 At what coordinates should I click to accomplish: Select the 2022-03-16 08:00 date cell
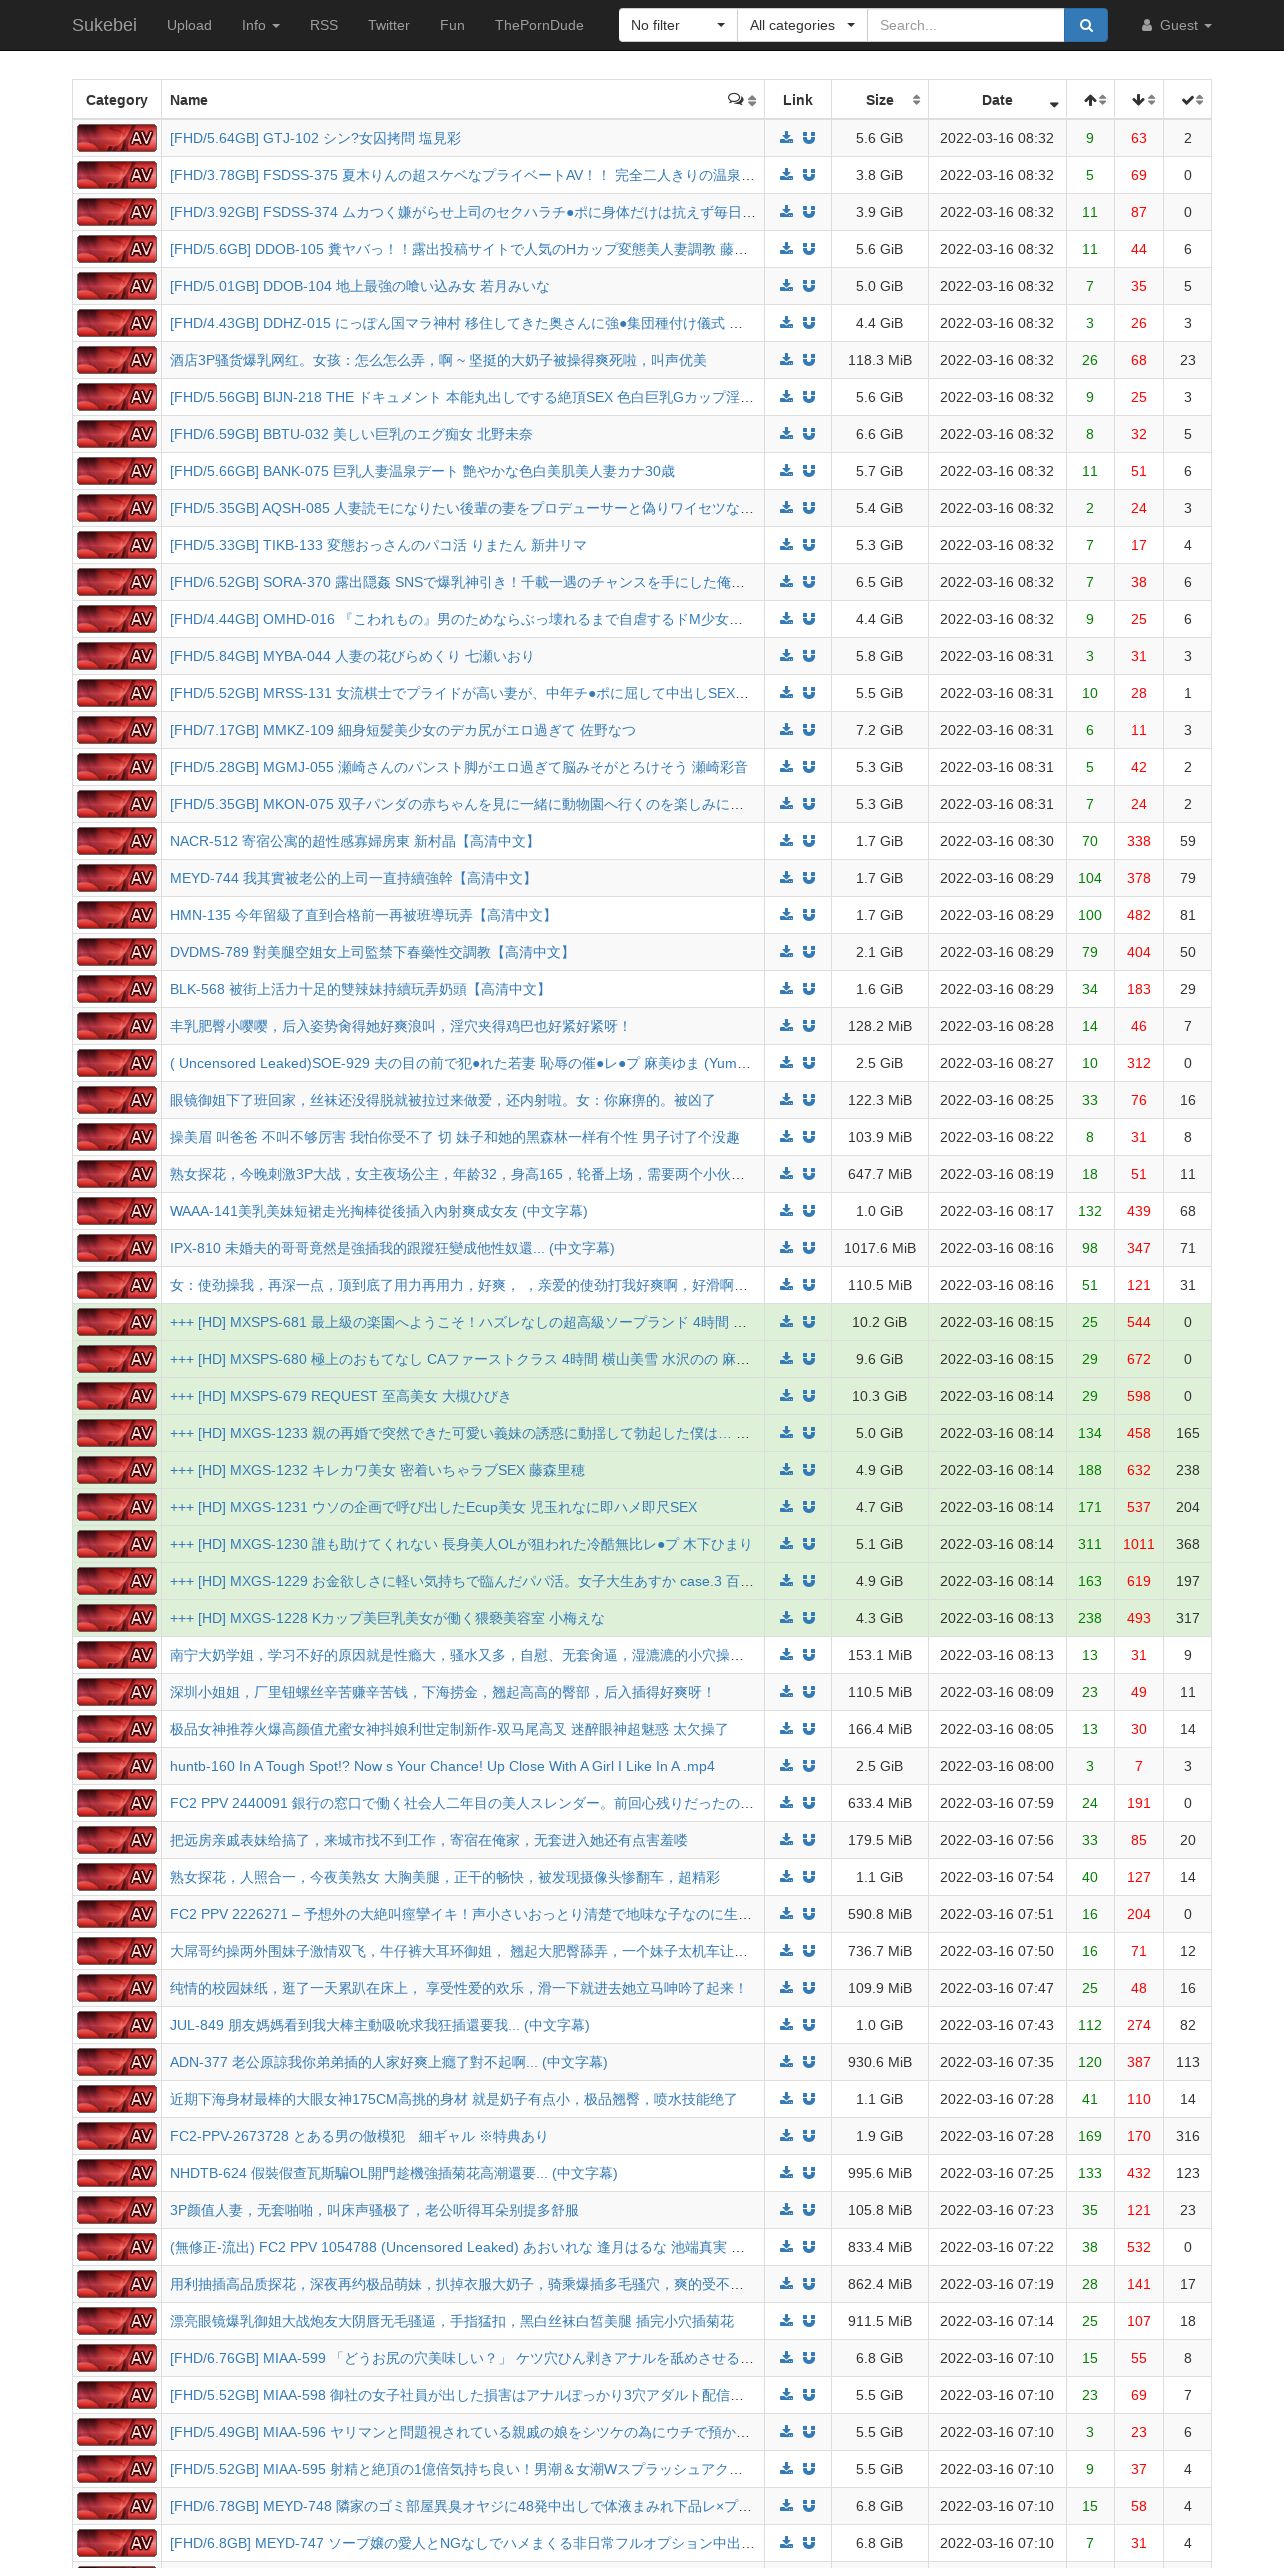[x=997, y=1766]
